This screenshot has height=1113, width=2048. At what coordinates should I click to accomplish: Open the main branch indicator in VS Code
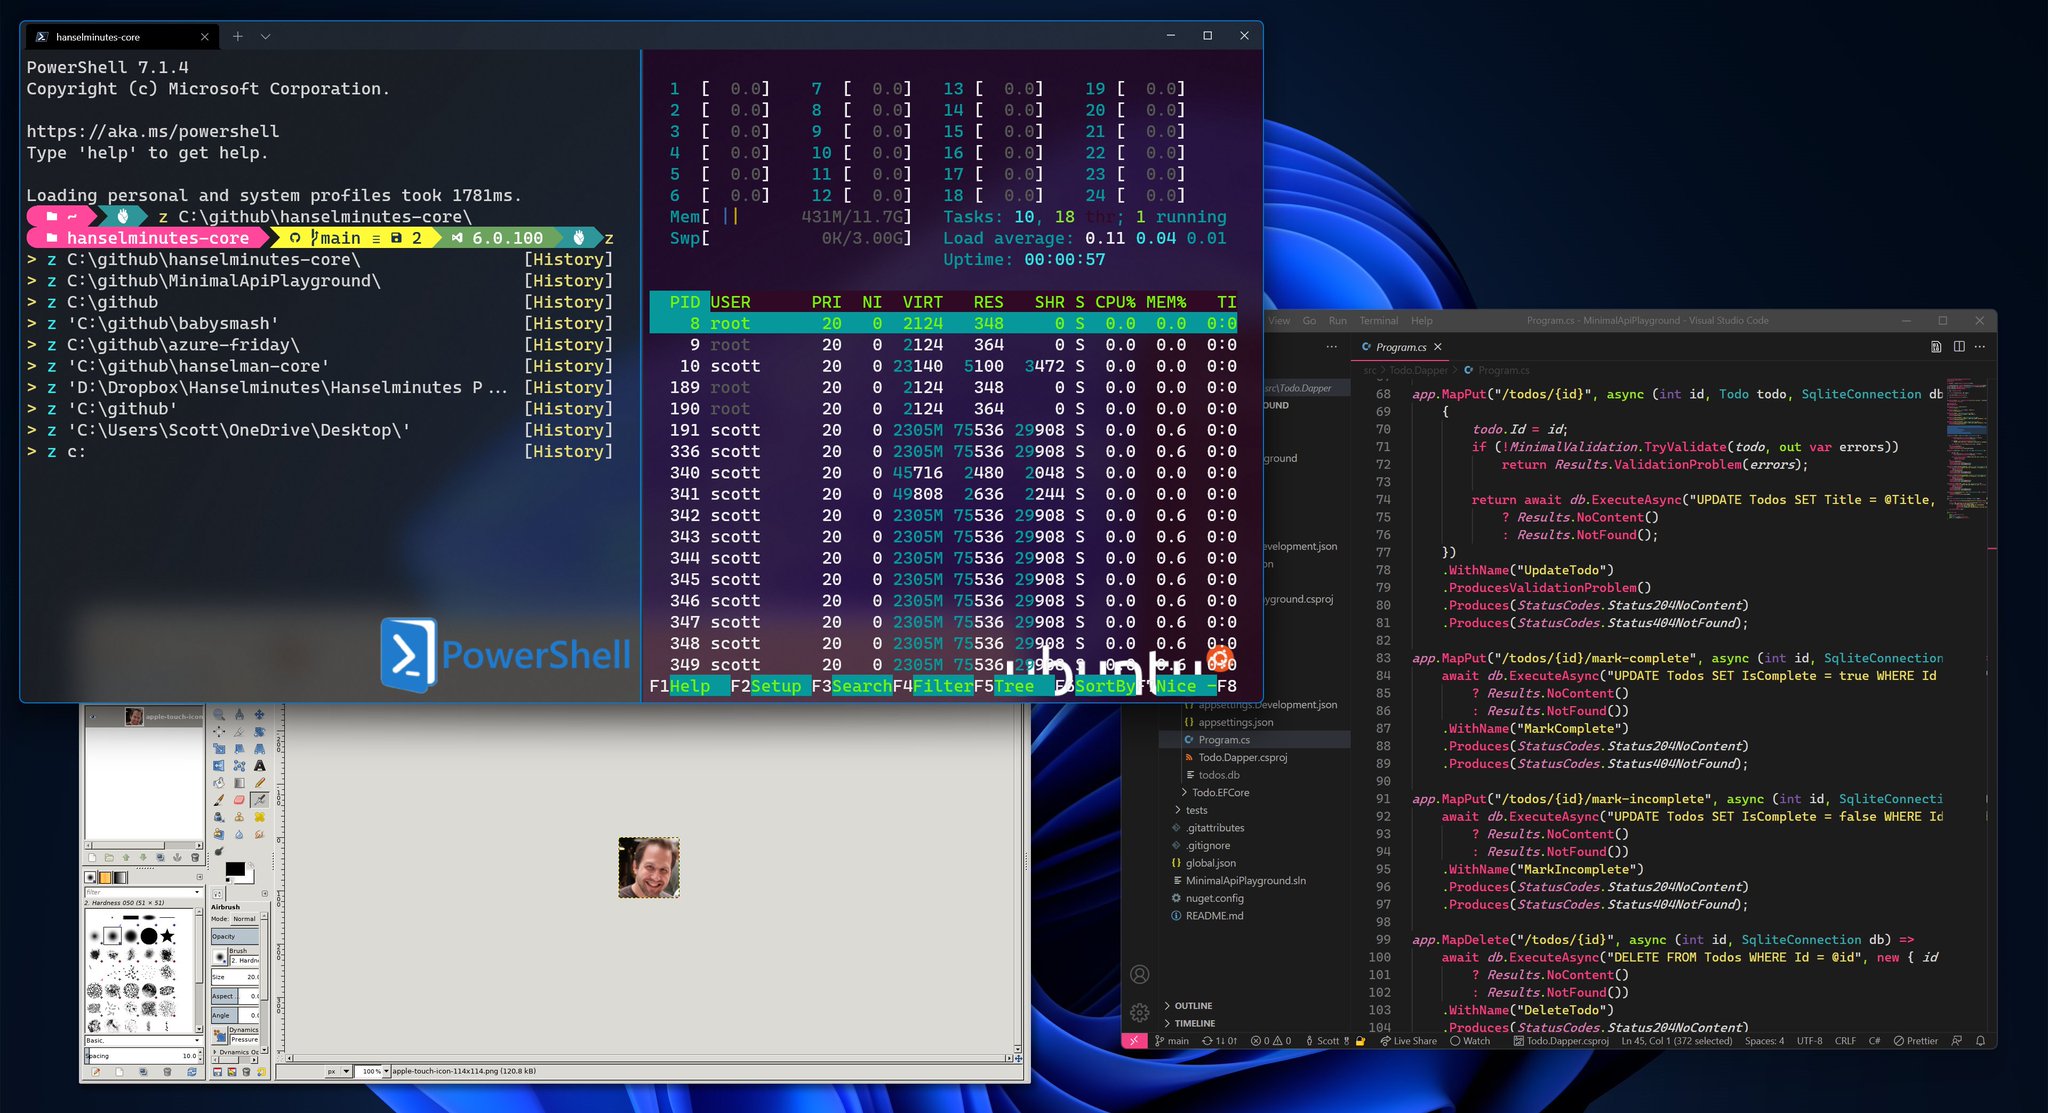[x=1172, y=1041]
